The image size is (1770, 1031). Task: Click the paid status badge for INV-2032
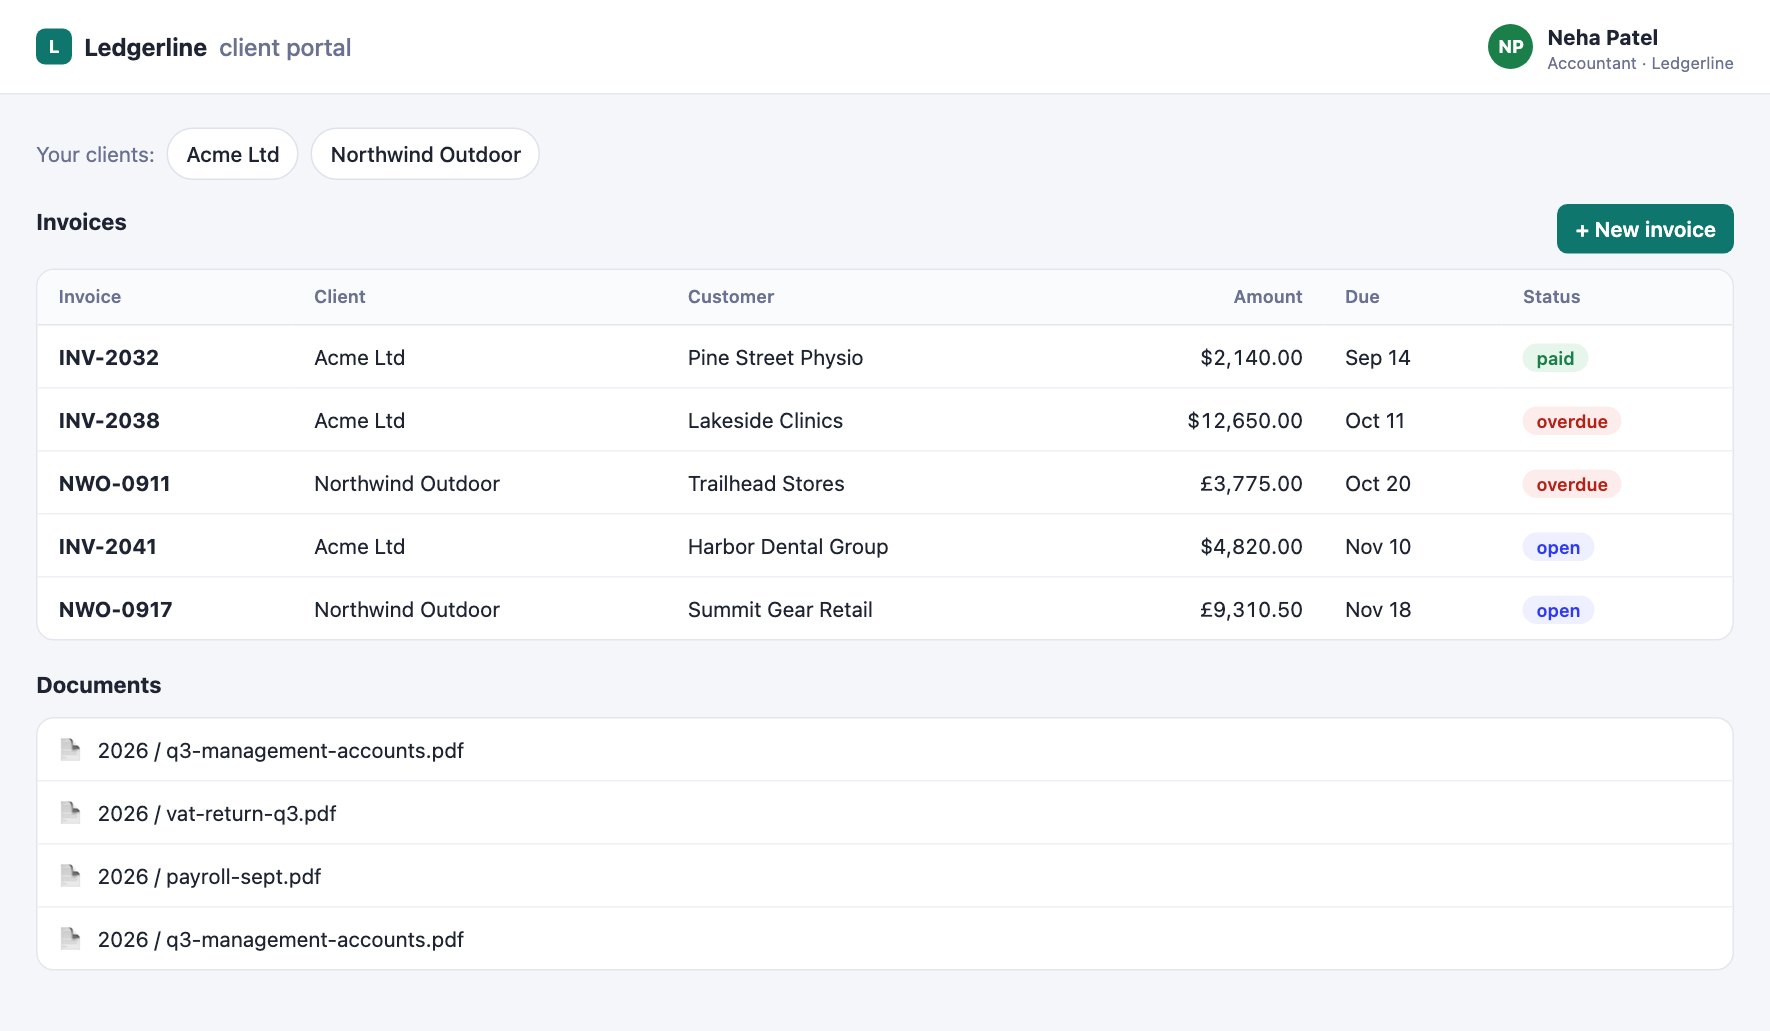point(1555,358)
